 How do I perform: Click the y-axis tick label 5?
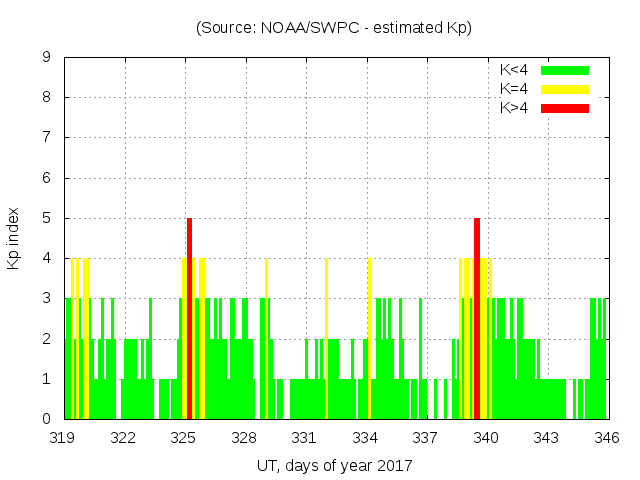(47, 218)
